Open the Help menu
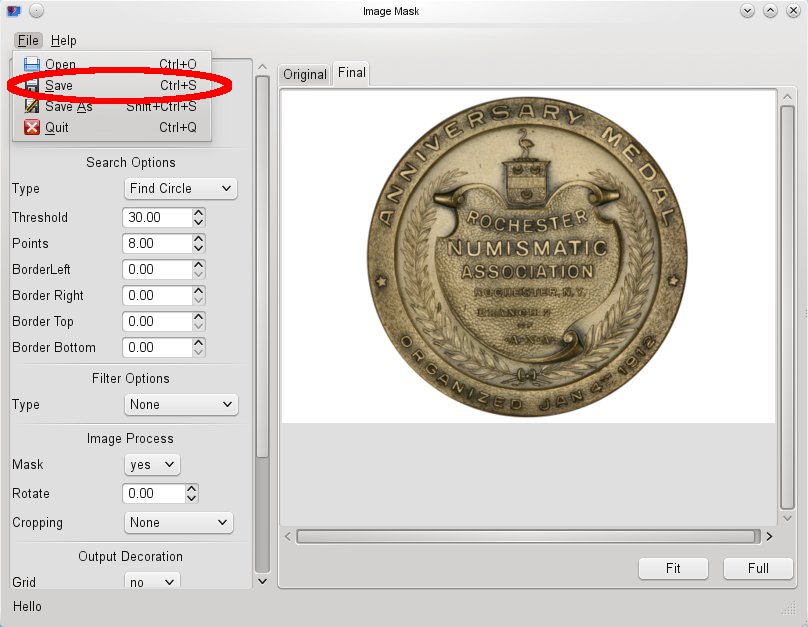The height and width of the screenshot is (627, 808). (x=63, y=40)
